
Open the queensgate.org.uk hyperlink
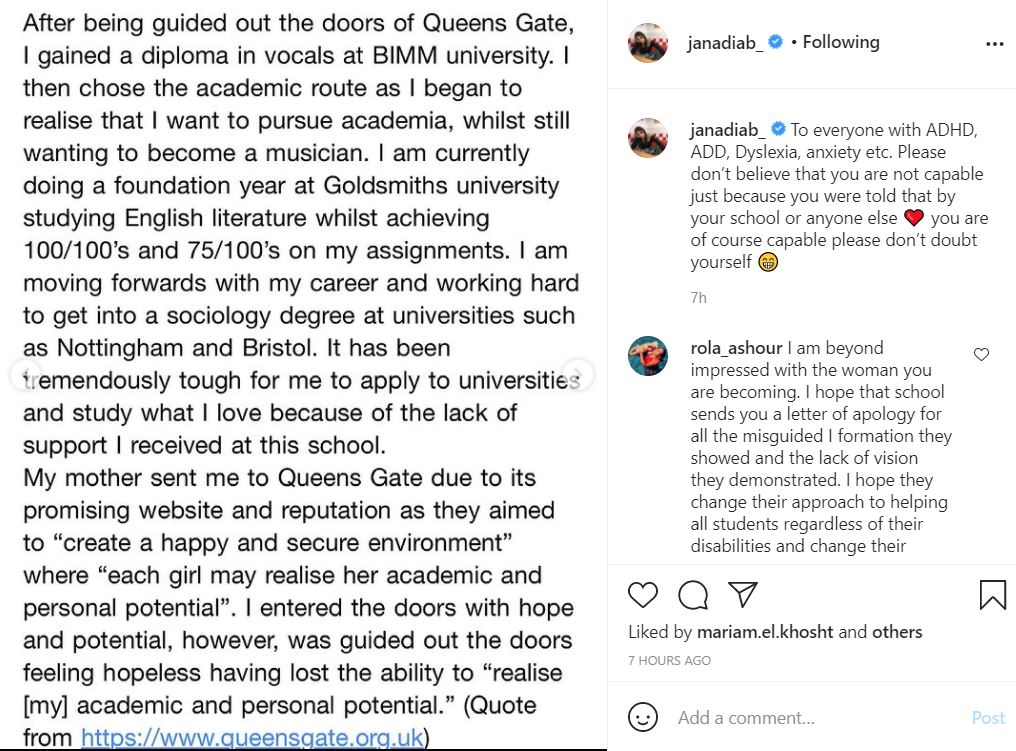(x=252, y=738)
